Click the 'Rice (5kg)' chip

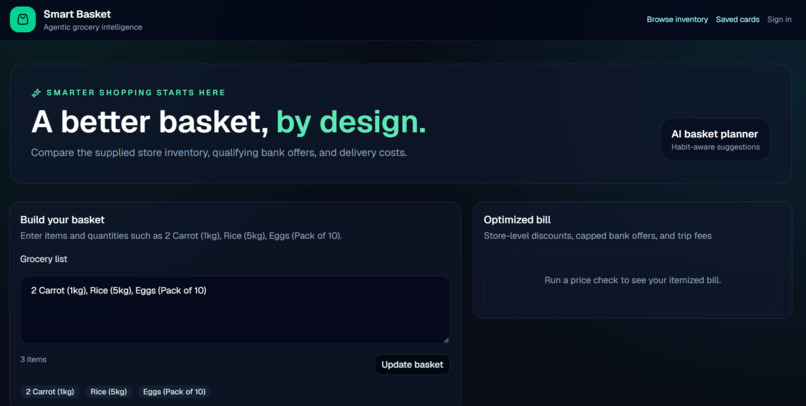[108, 392]
